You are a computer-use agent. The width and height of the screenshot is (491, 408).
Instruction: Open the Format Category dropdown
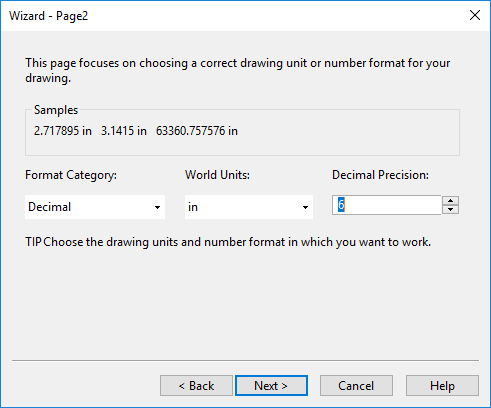tap(95, 207)
